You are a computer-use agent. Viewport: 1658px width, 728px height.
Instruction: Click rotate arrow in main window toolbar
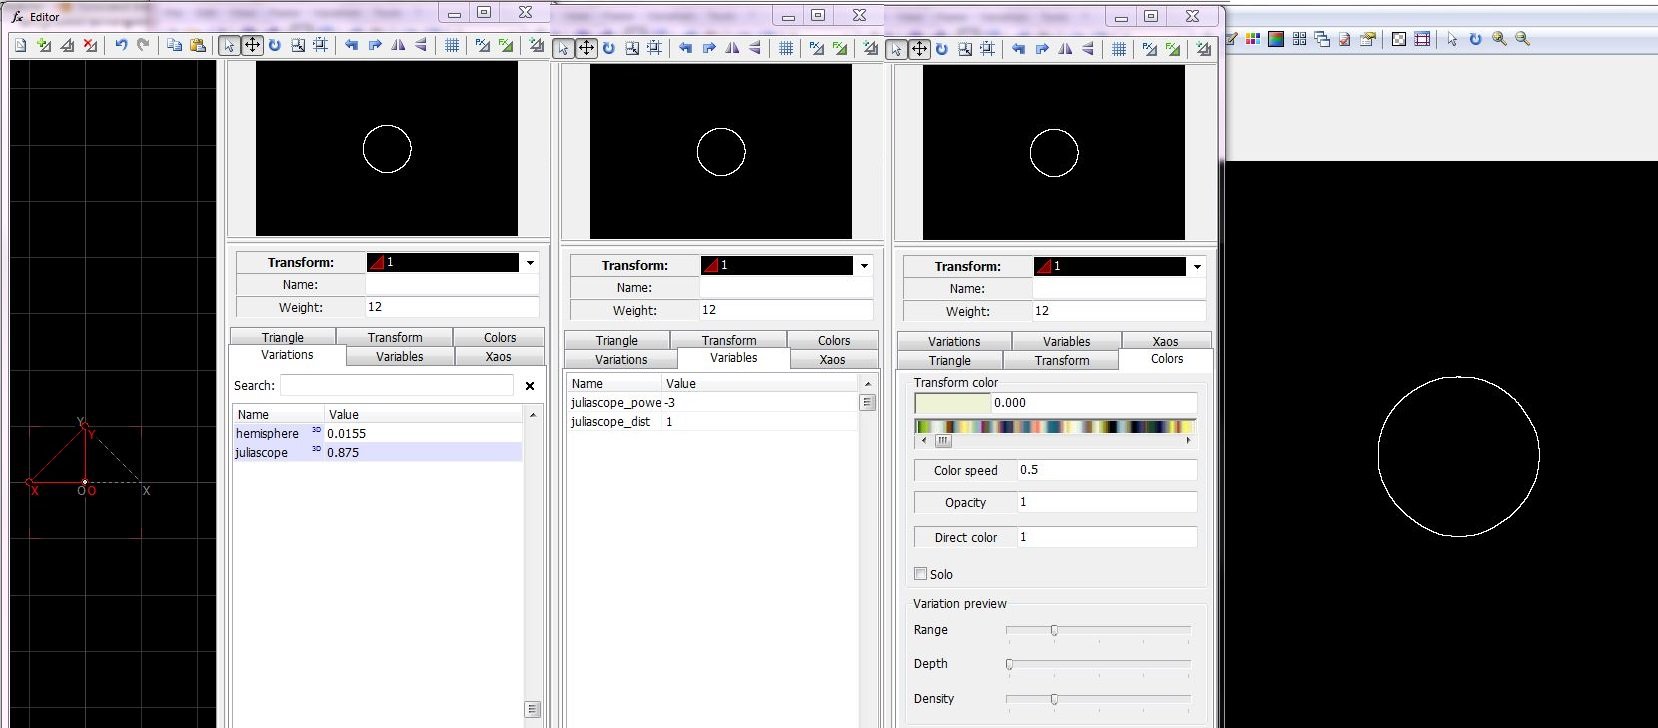(x=1475, y=39)
